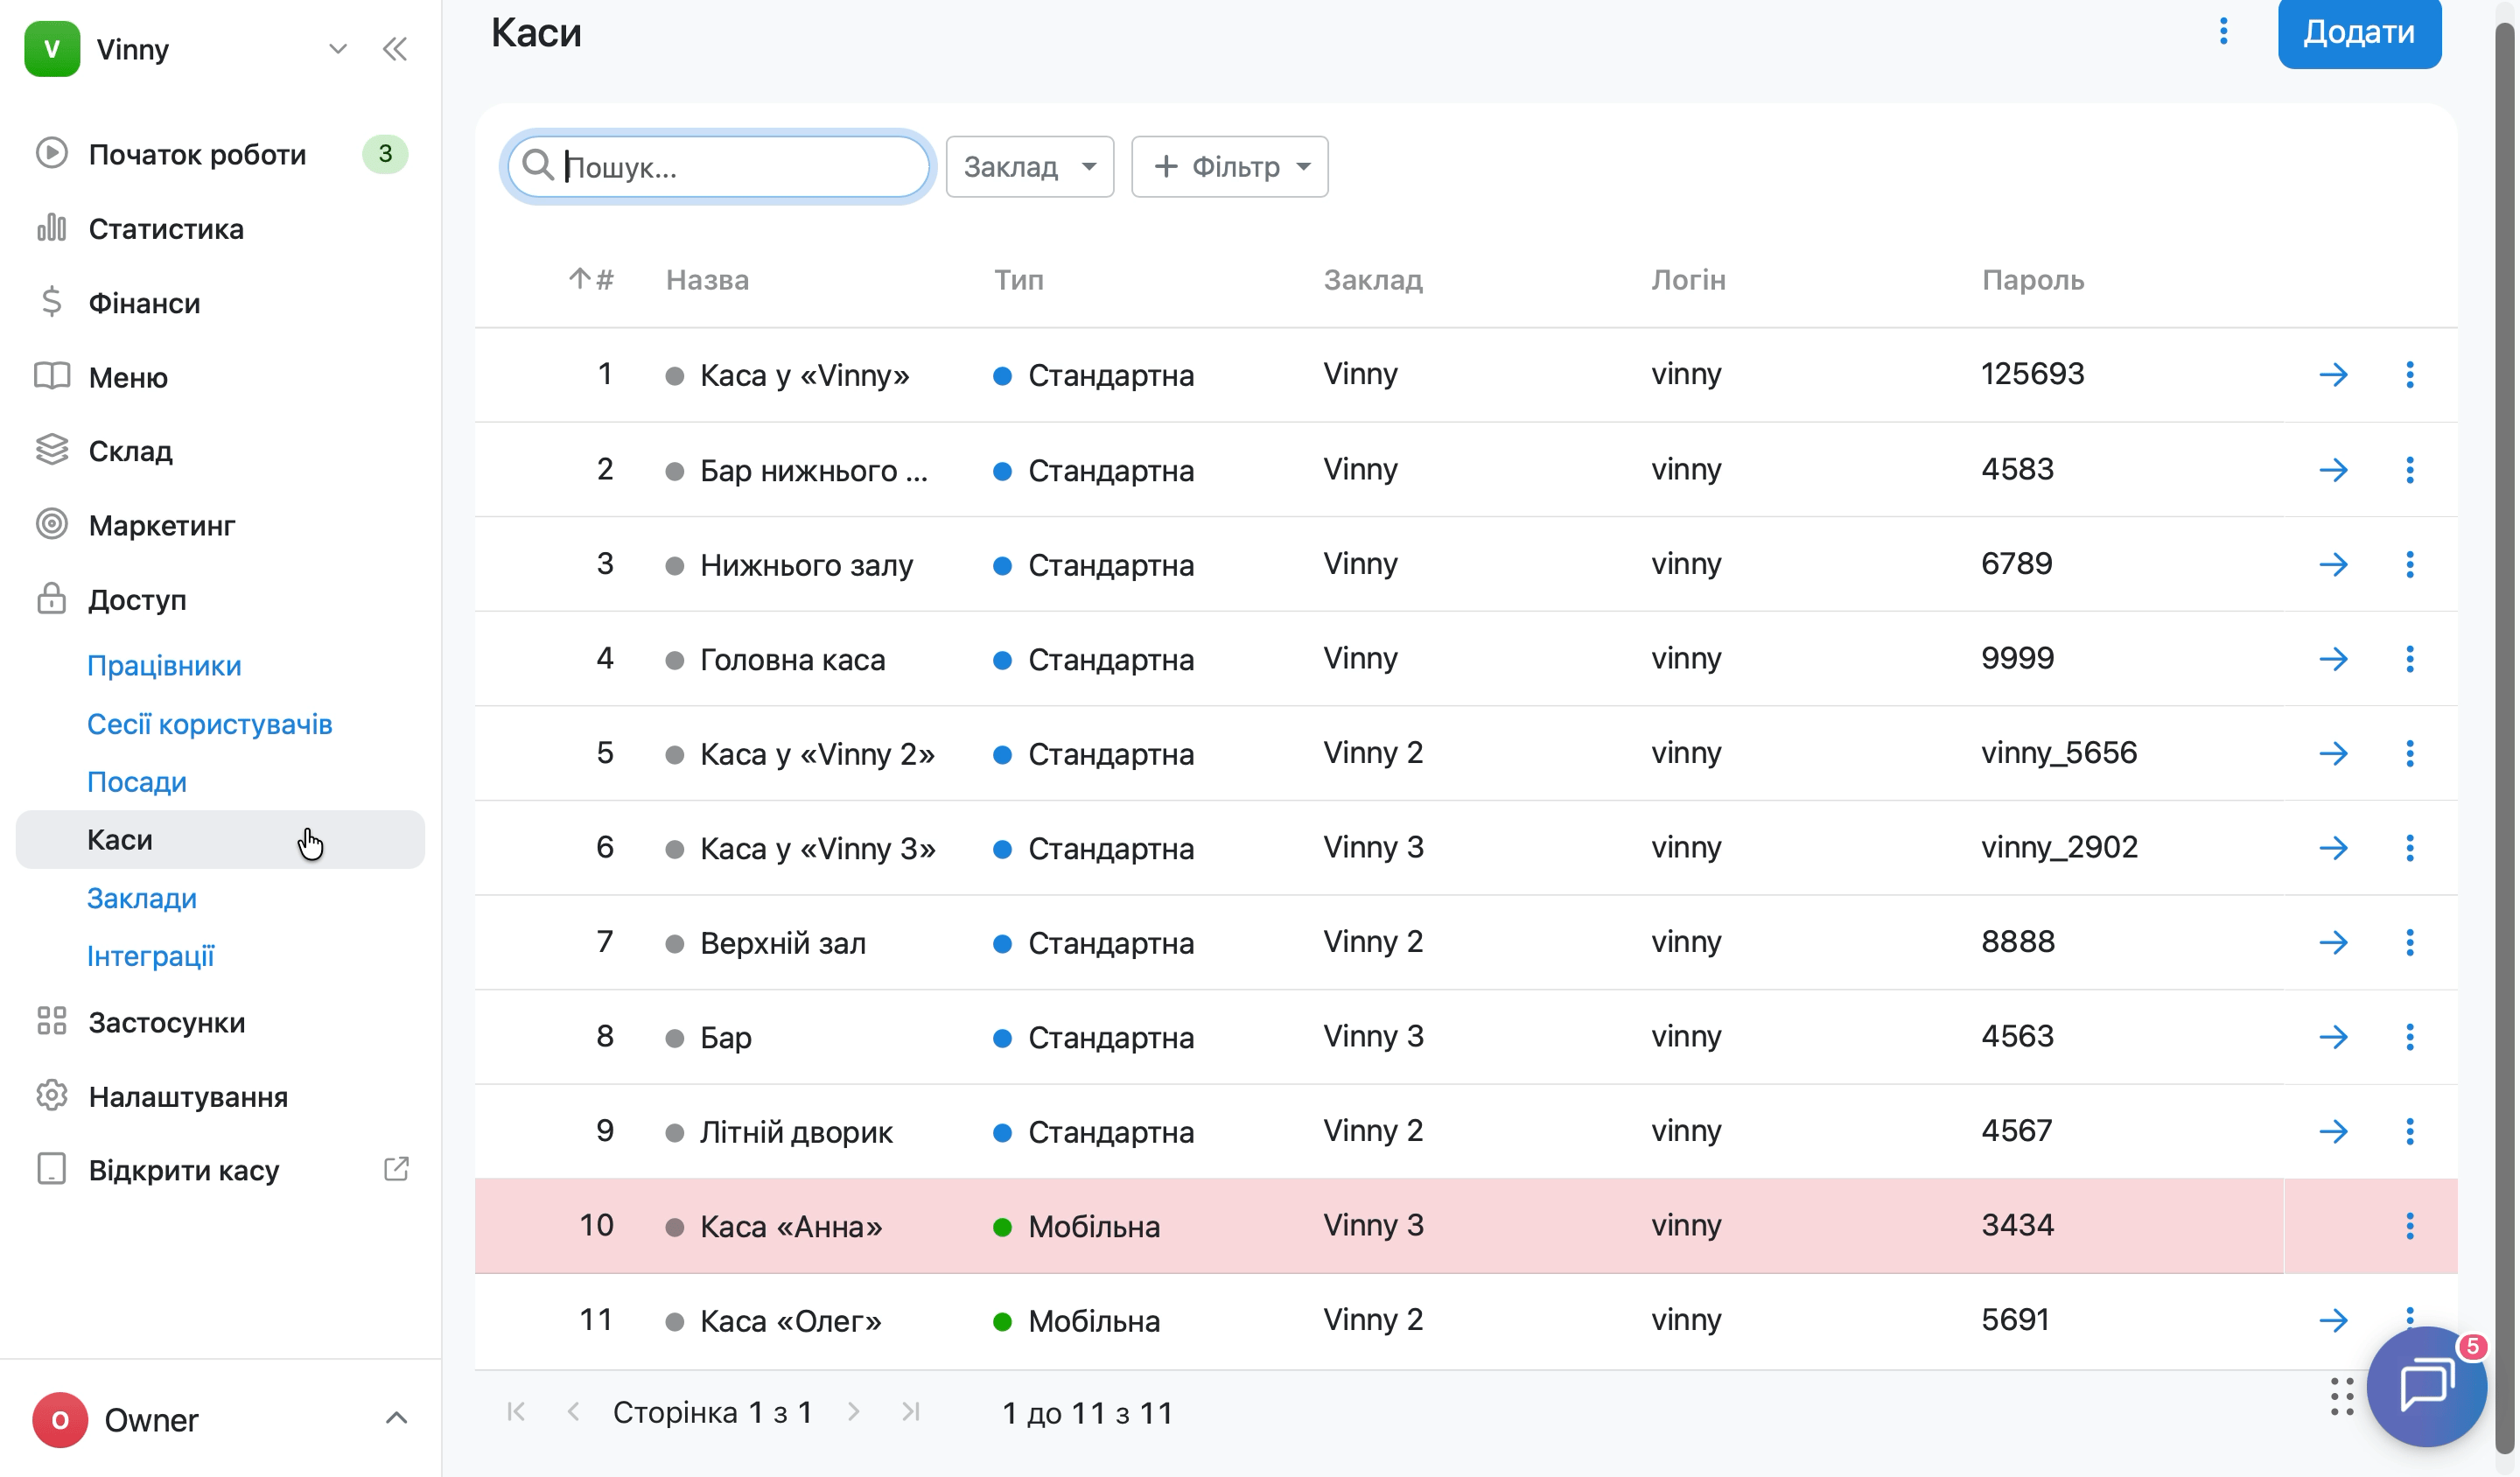2520x1477 pixels.
Task: Open Застосунки in sidebar
Action: point(166,1023)
